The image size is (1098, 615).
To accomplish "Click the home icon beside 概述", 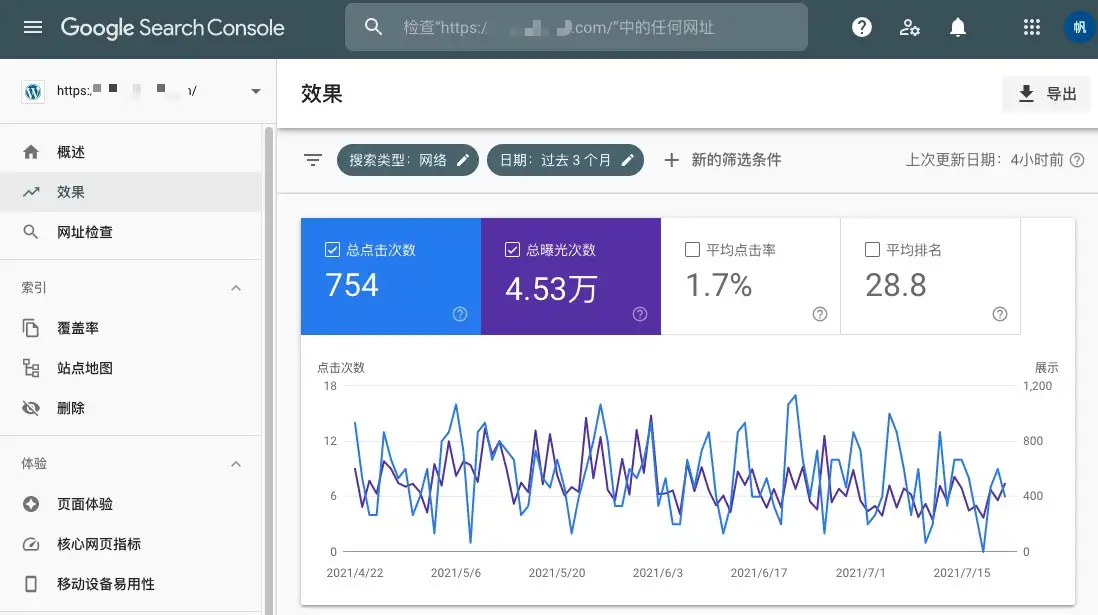I will point(31,152).
